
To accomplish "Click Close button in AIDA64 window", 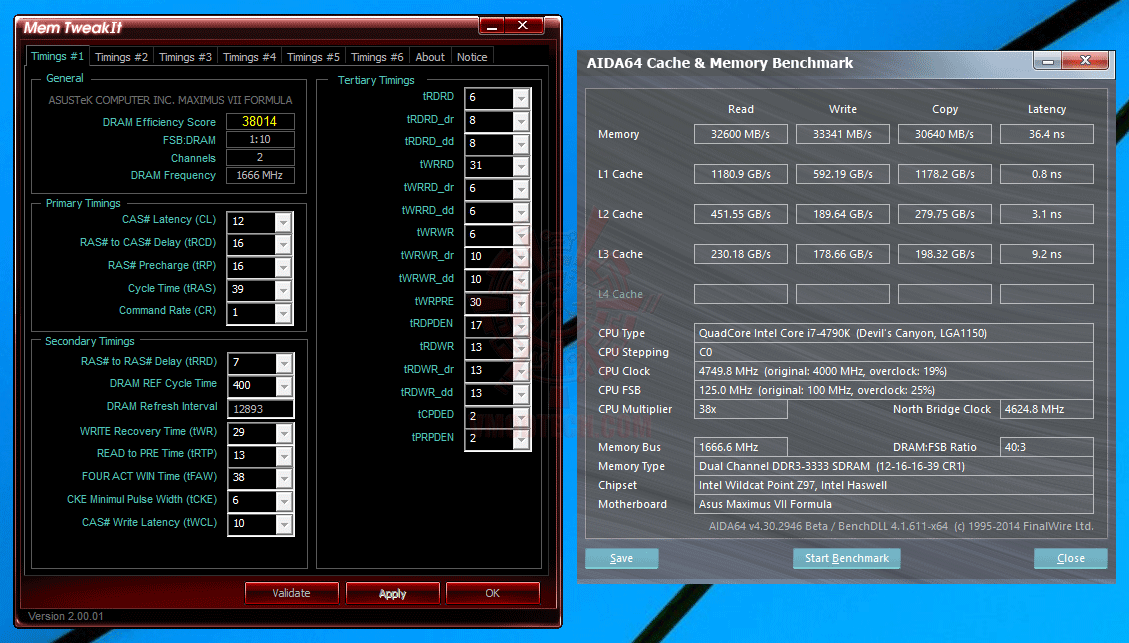I will (1071, 559).
